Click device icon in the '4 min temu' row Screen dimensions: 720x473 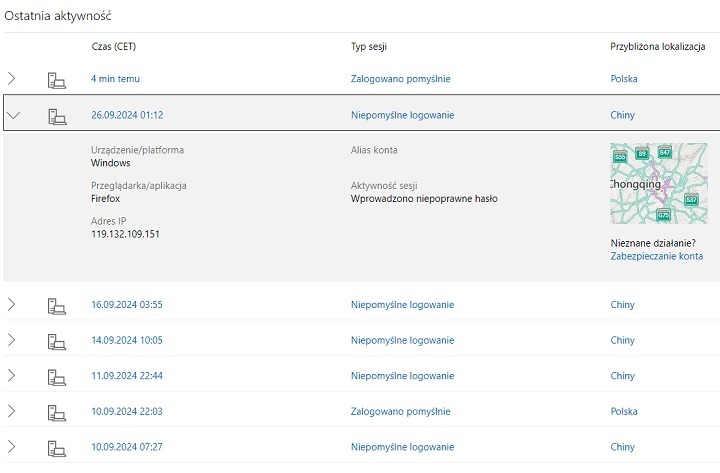tap(57, 79)
